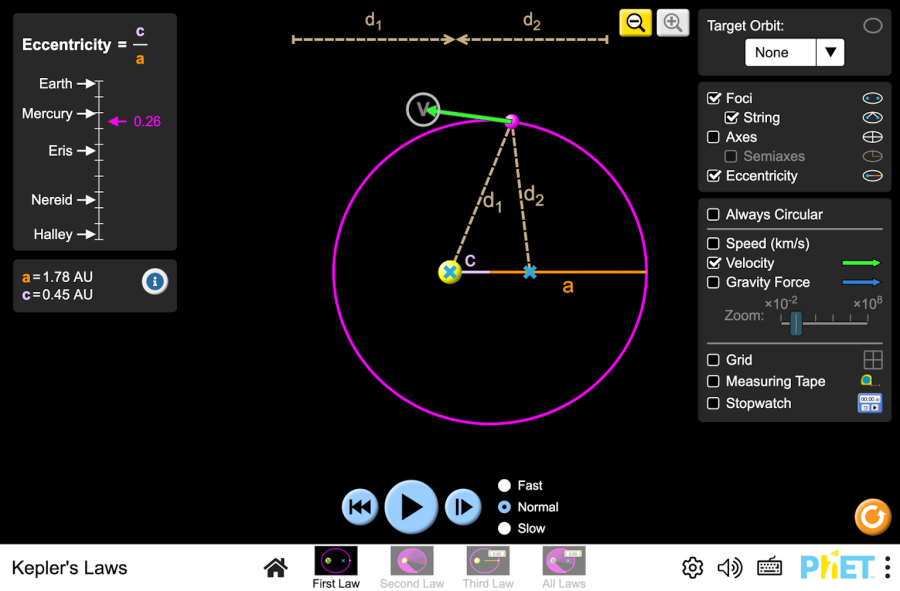Screen dimensions: 900x591
Task: Step forward one frame
Action: (x=462, y=507)
